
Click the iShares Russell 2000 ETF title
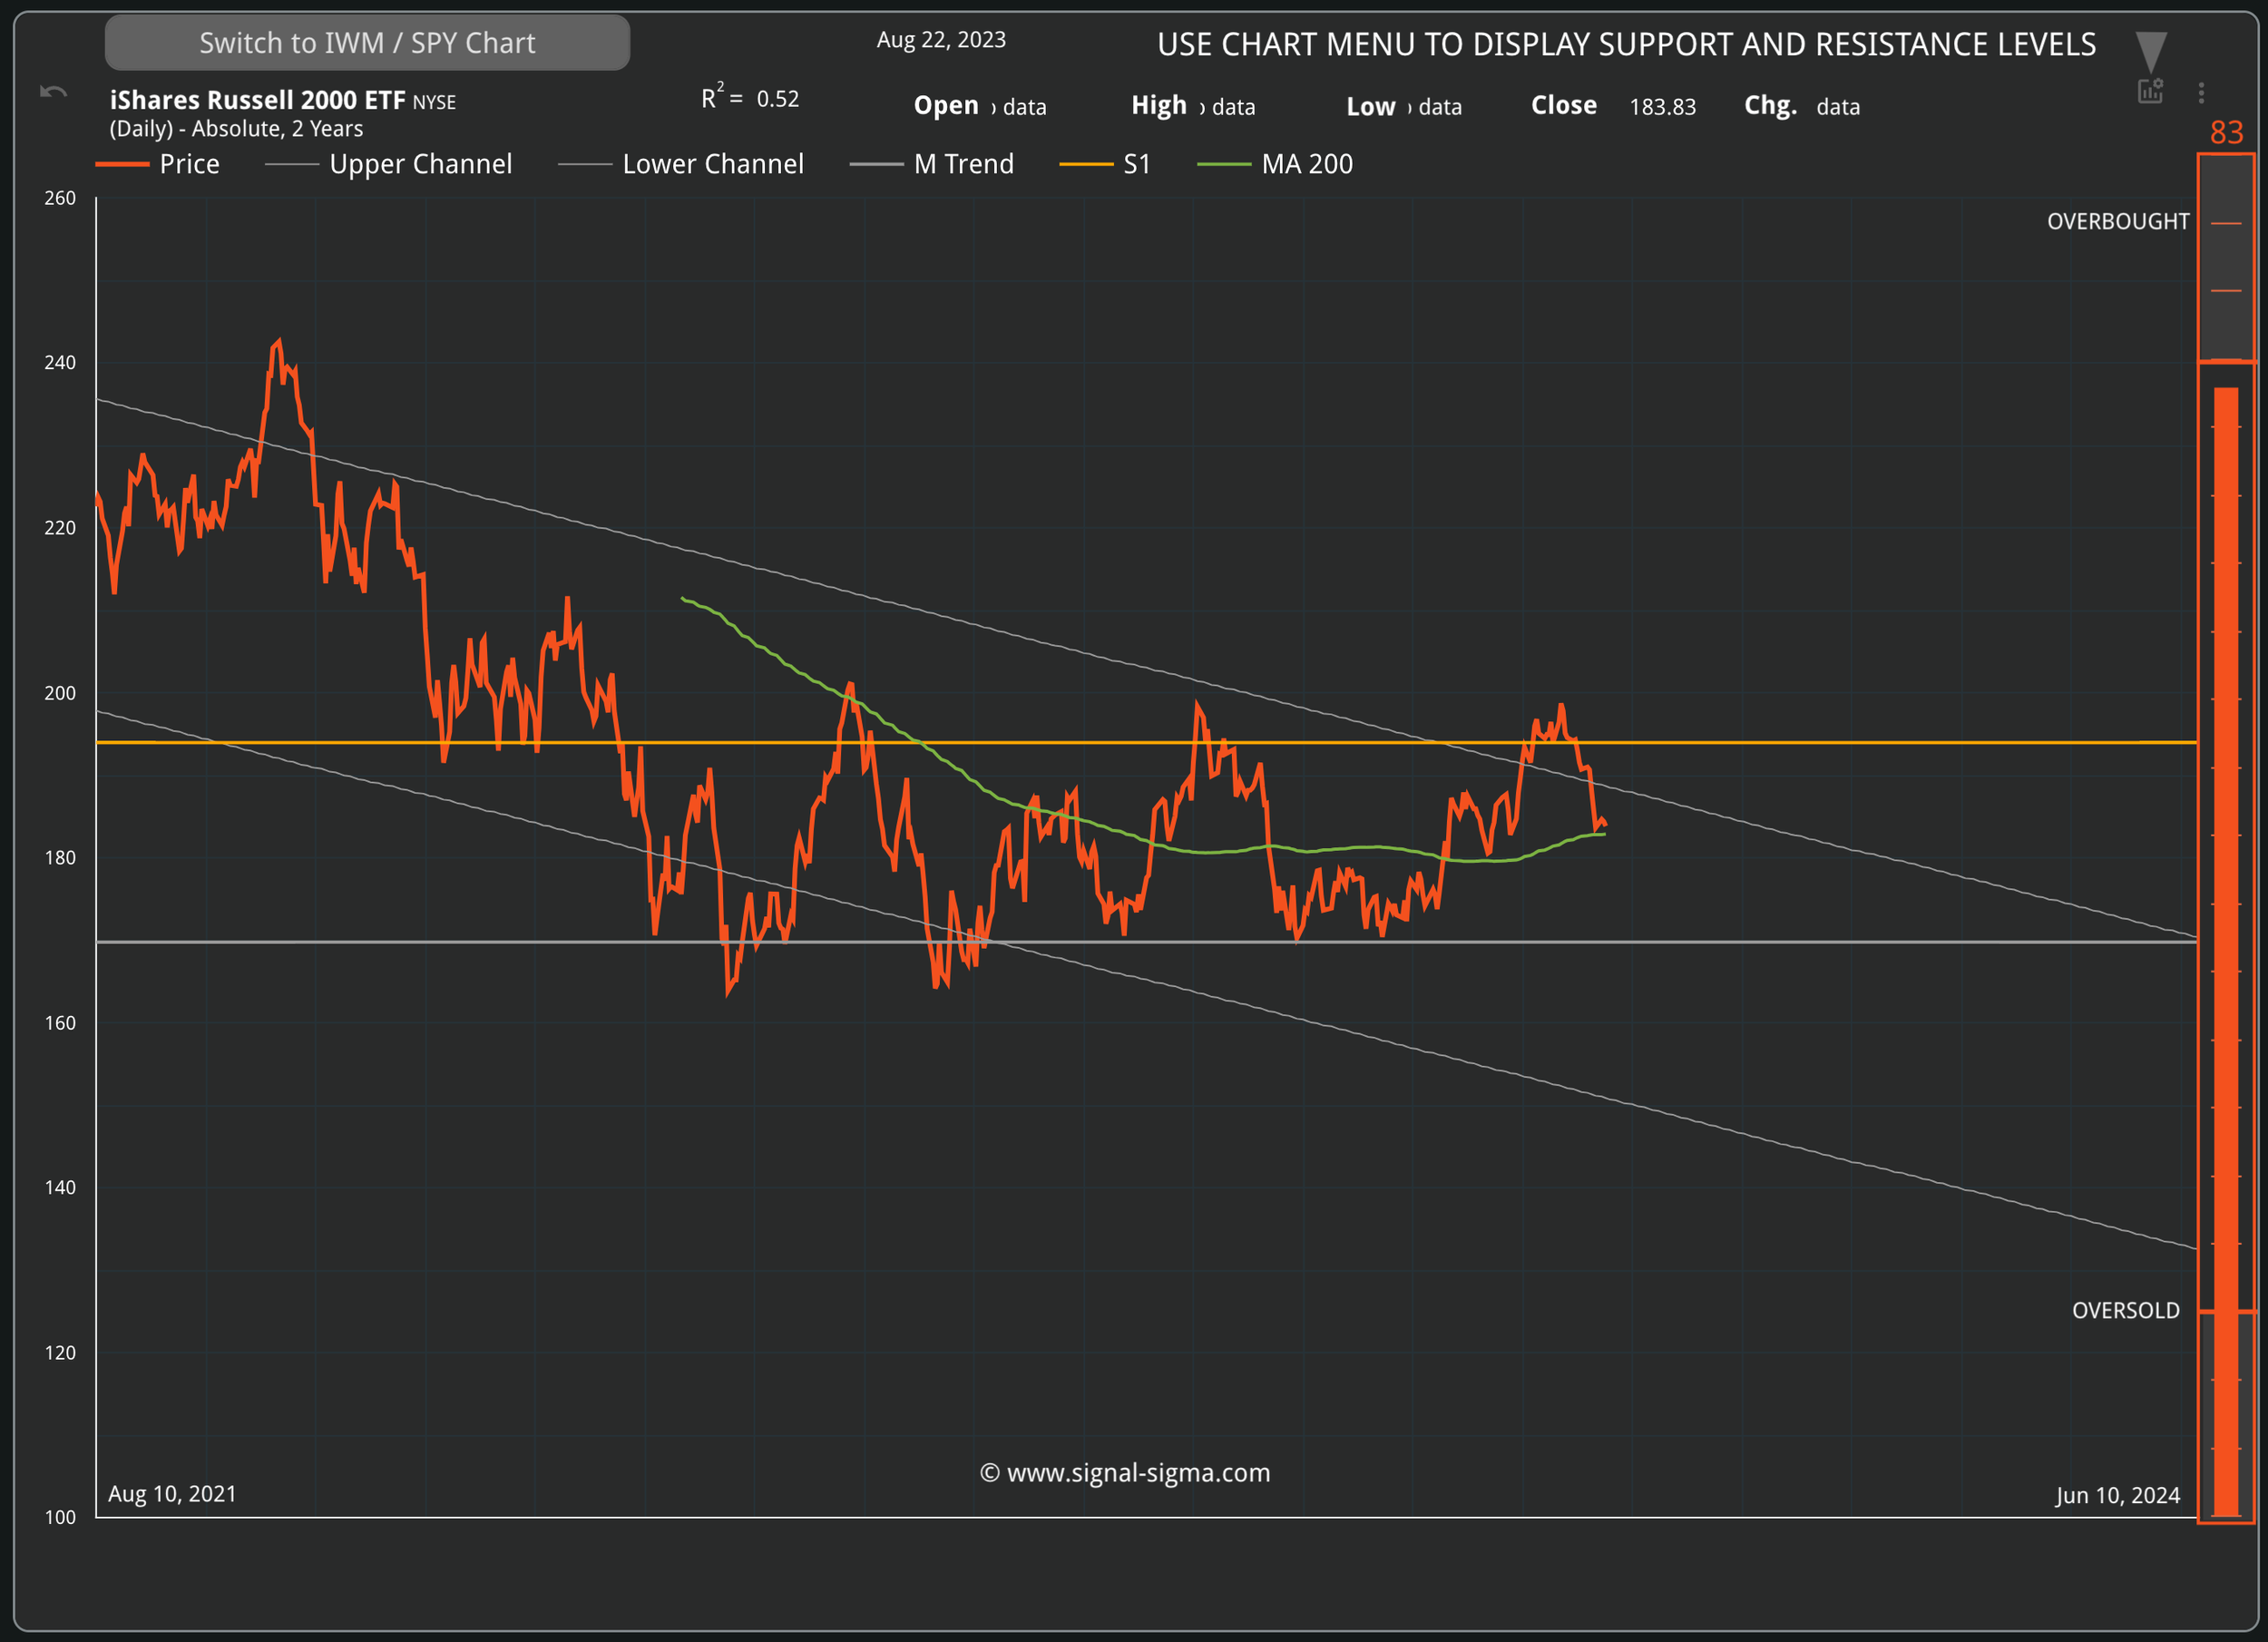[257, 100]
